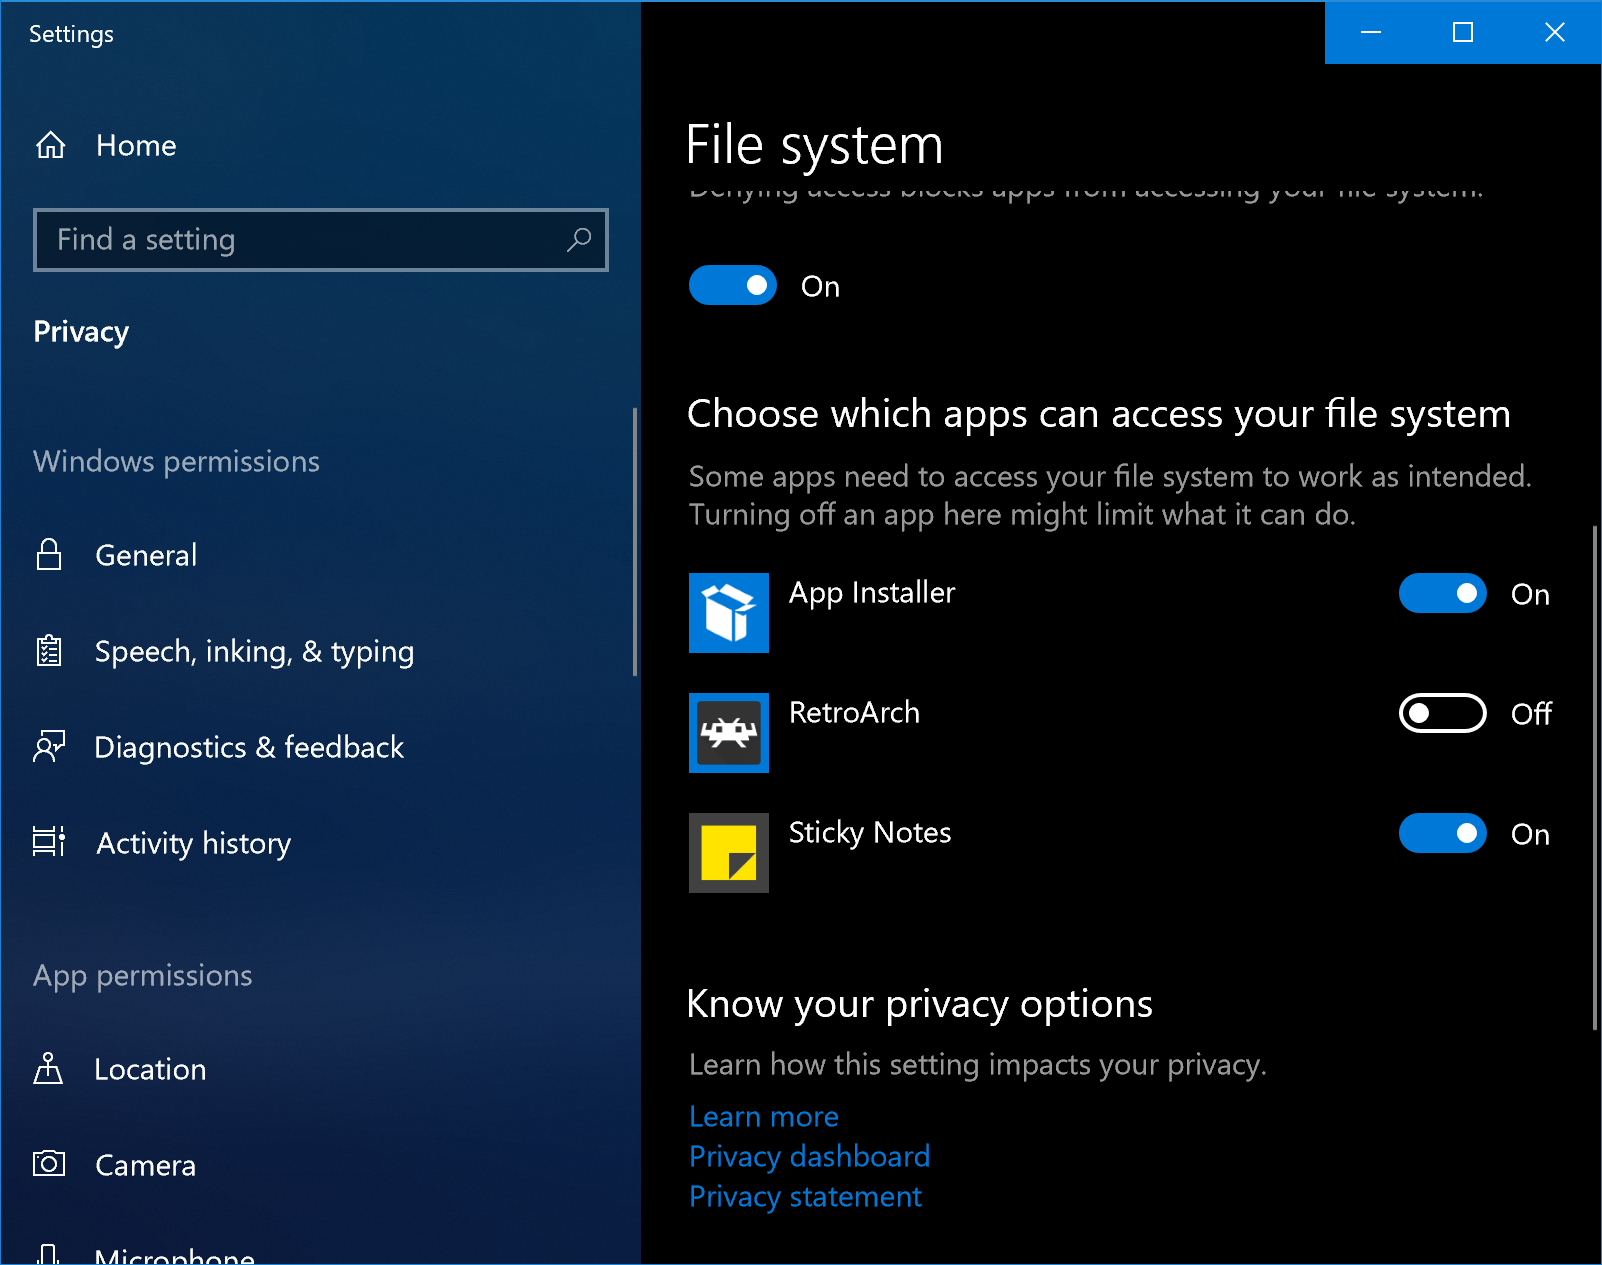Click the Learn more link
1602x1265 pixels.
pyautogui.click(x=763, y=1116)
